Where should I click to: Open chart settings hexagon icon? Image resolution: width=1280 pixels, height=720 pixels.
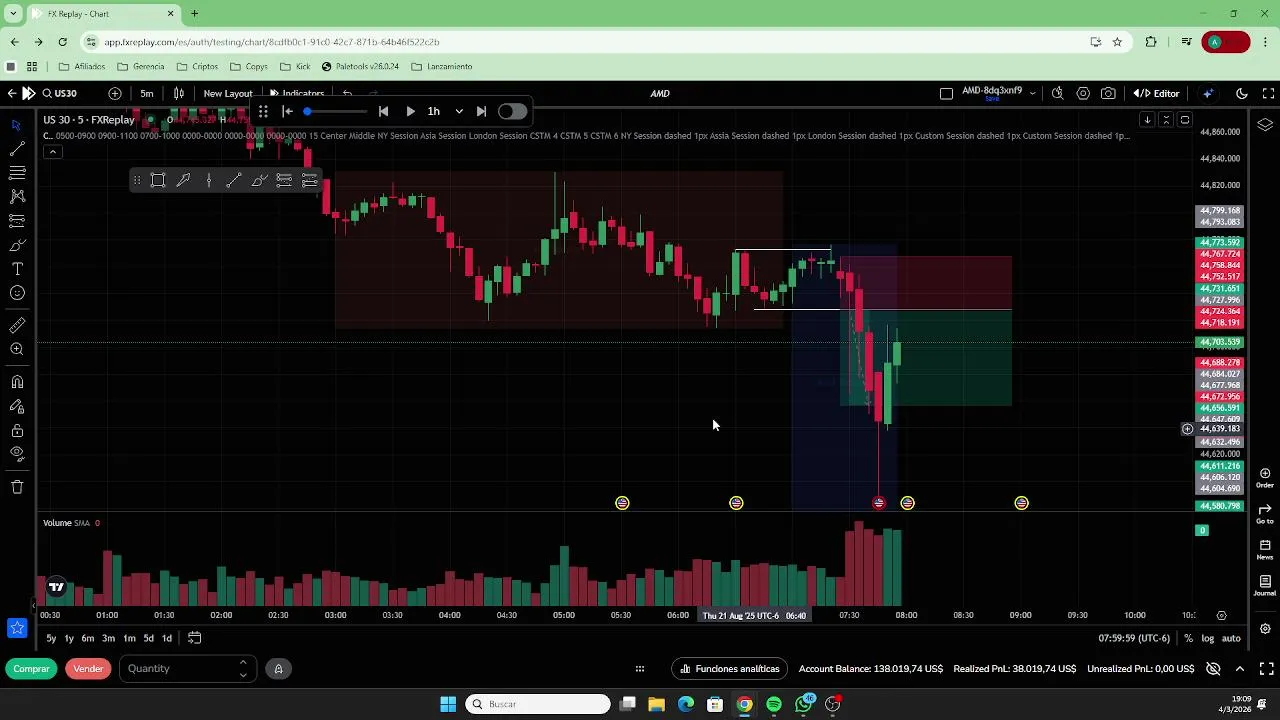[1083, 93]
